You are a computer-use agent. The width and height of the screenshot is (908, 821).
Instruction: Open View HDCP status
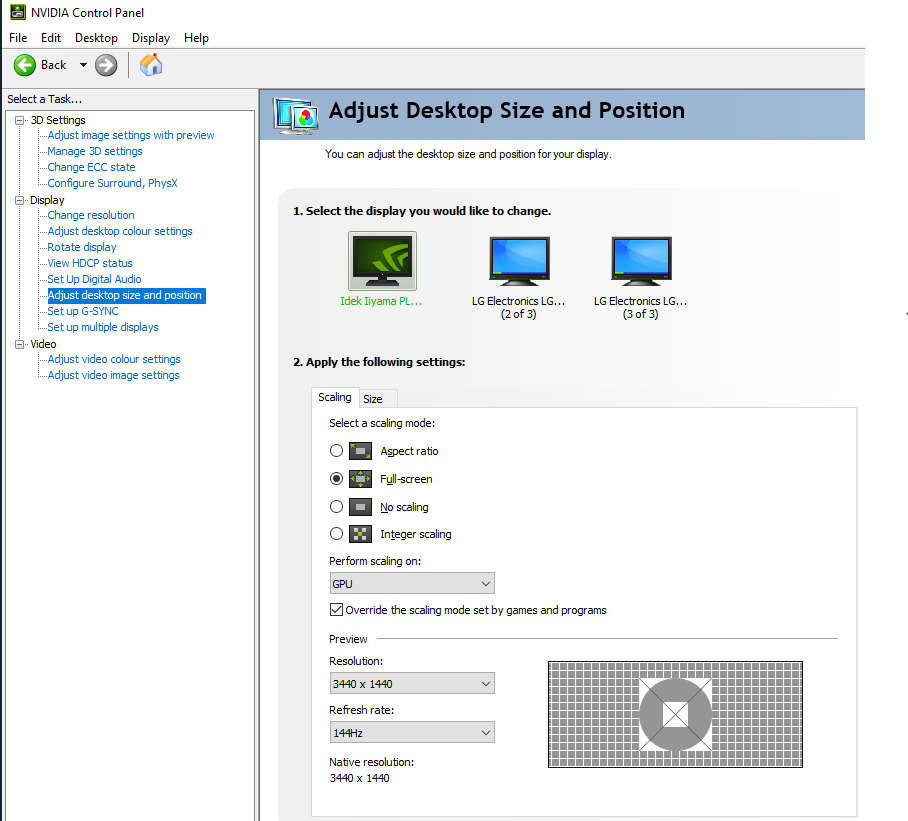[90, 263]
